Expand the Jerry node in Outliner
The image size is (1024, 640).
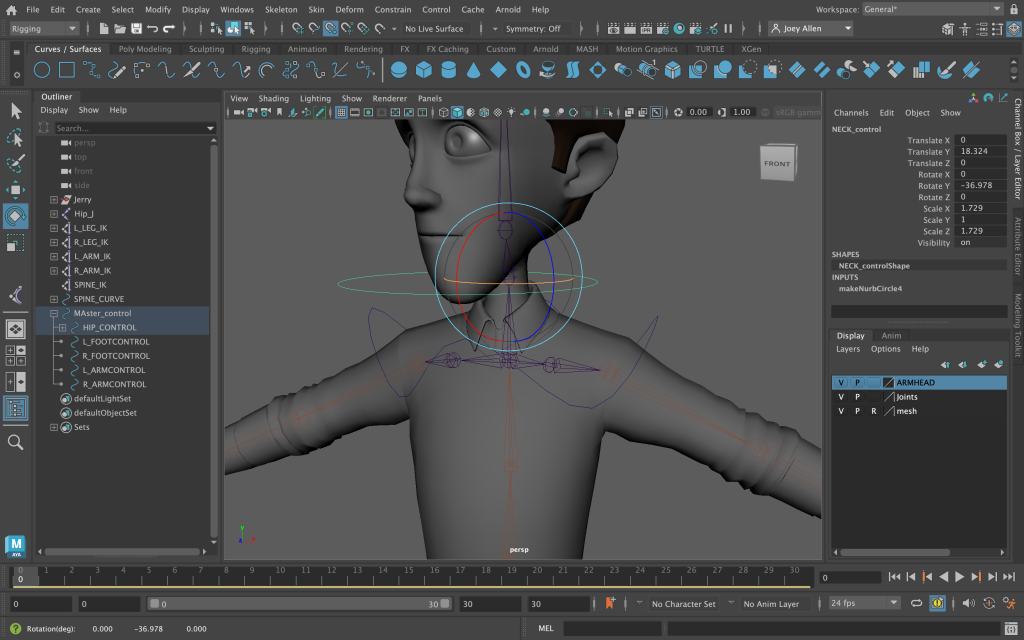(54, 200)
